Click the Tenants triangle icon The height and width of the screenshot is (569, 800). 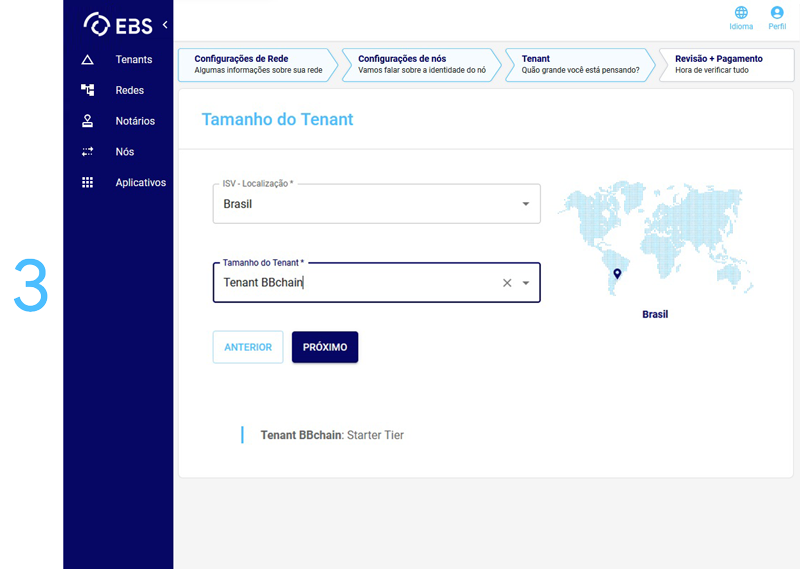(x=87, y=60)
